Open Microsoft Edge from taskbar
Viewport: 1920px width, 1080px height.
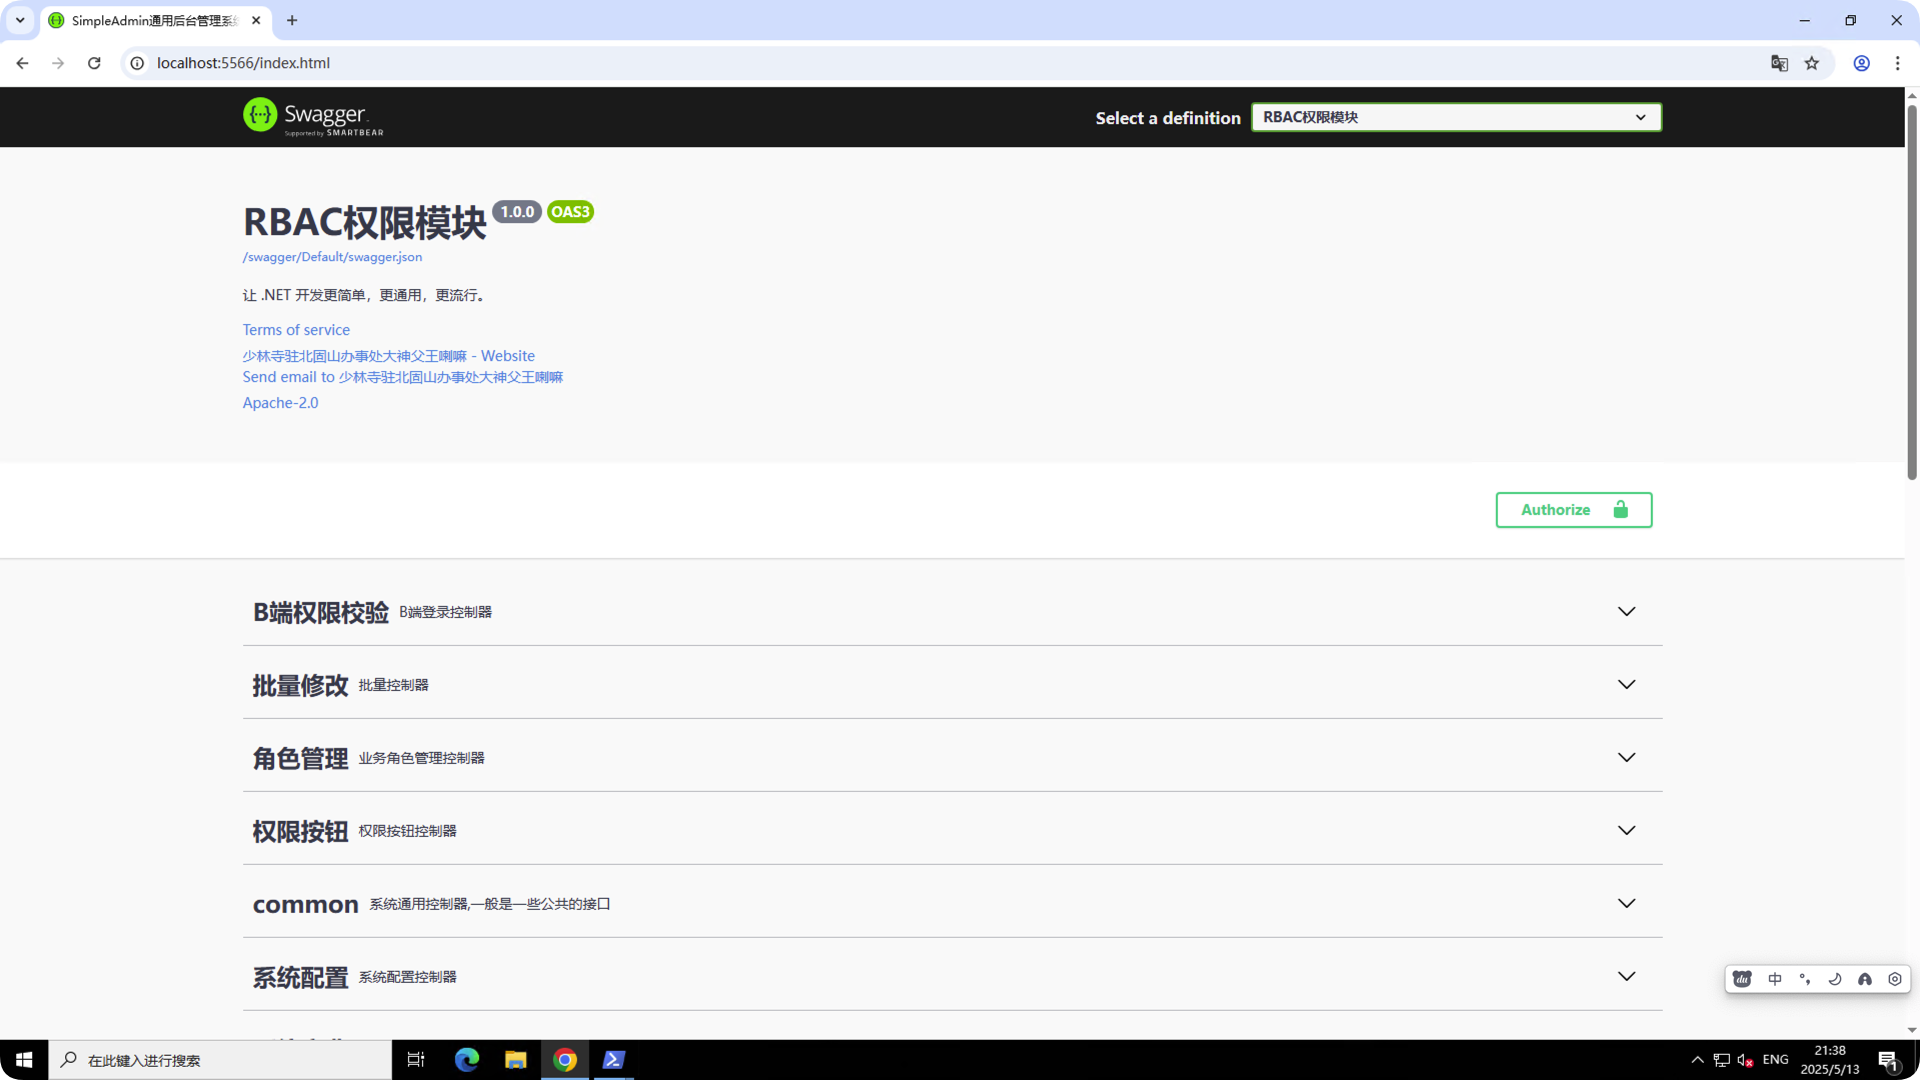click(x=467, y=1059)
